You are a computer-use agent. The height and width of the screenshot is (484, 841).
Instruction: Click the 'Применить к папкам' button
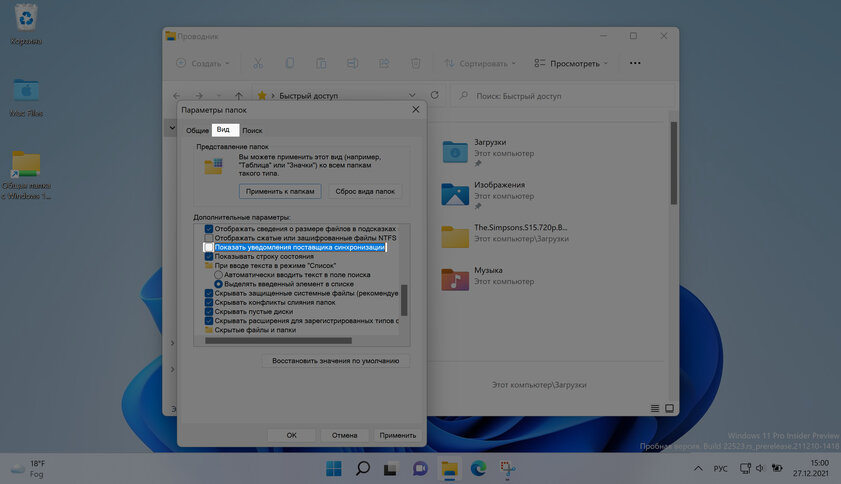coord(280,191)
